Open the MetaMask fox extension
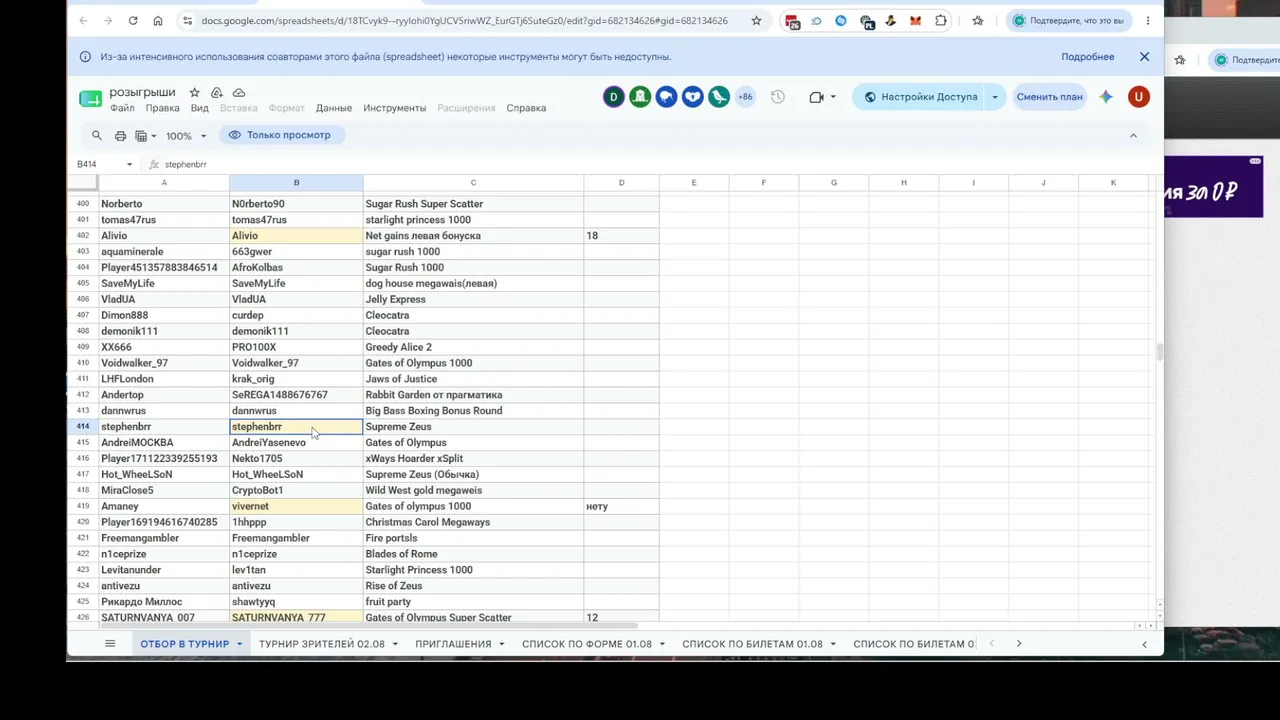Image resolution: width=1280 pixels, height=720 pixels. click(915, 20)
